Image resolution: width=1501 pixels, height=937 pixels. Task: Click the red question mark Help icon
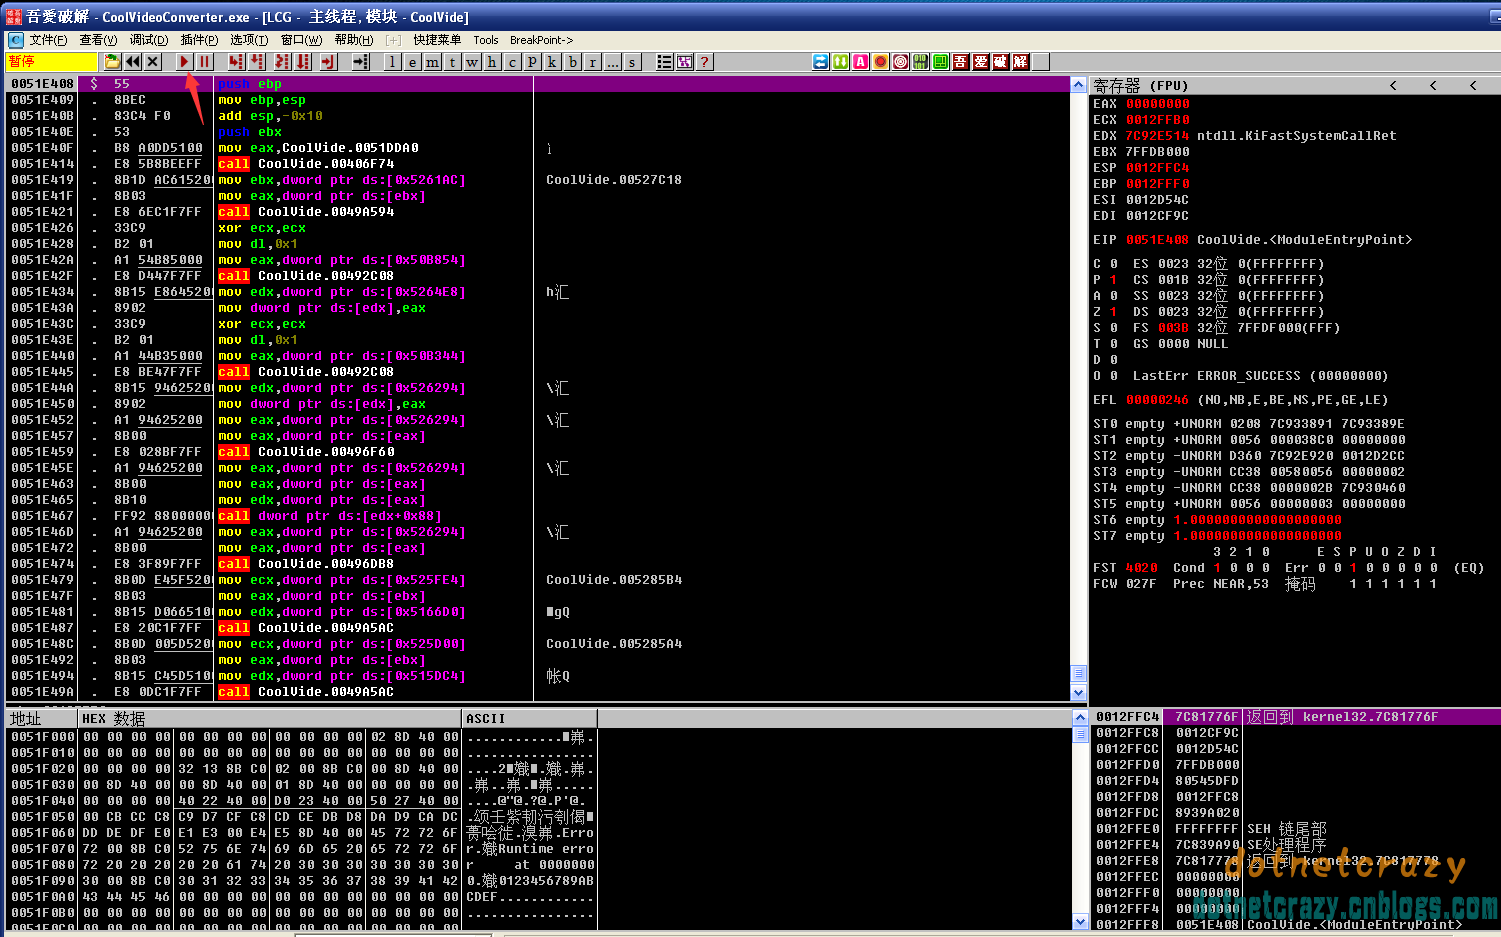coord(704,62)
